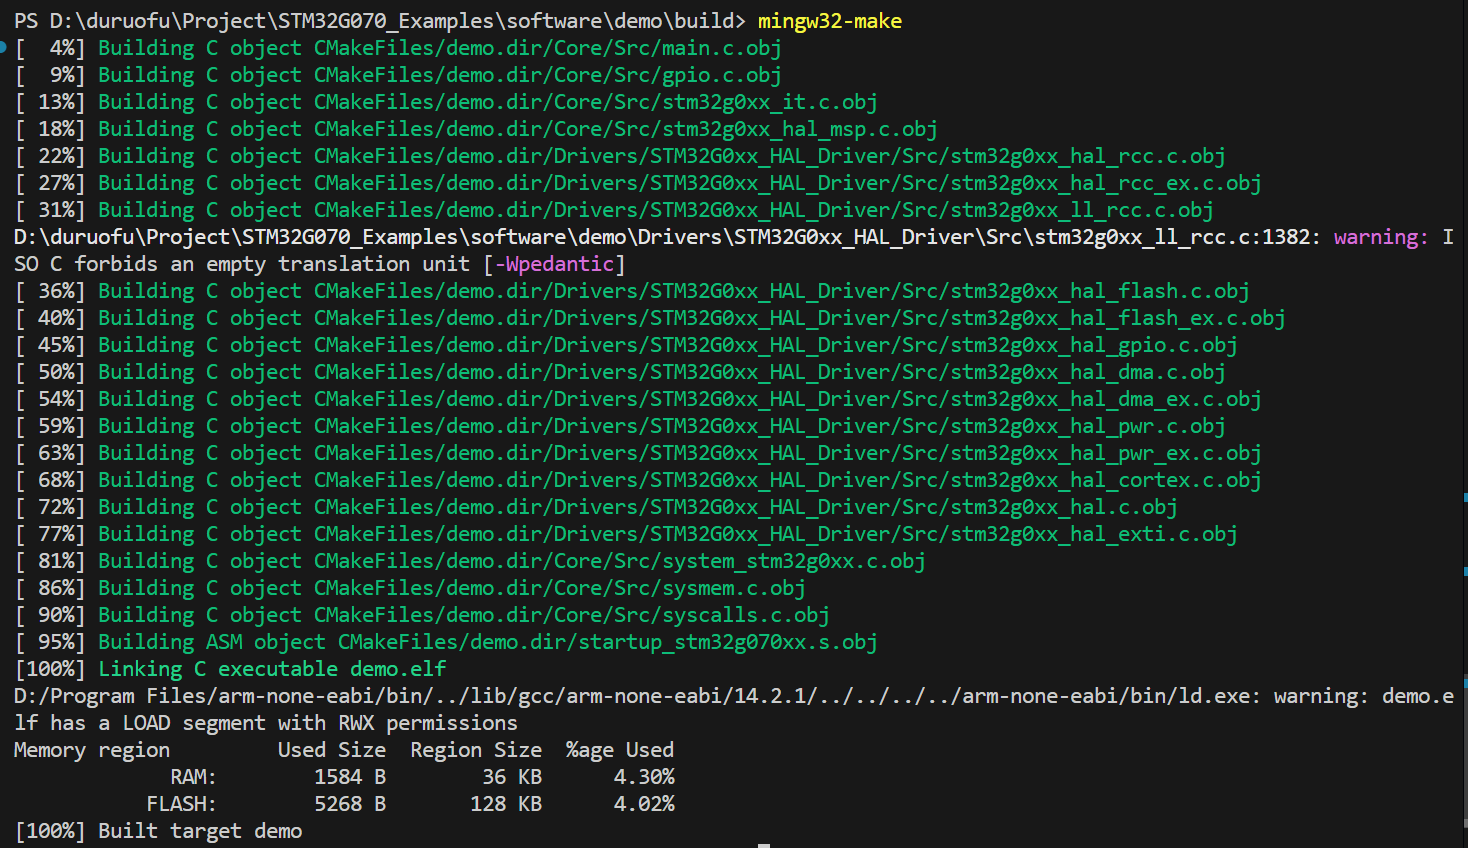Click the Built target demo line
The width and height of the screenshot is (1468, 848).
click(x=200, y=831)
